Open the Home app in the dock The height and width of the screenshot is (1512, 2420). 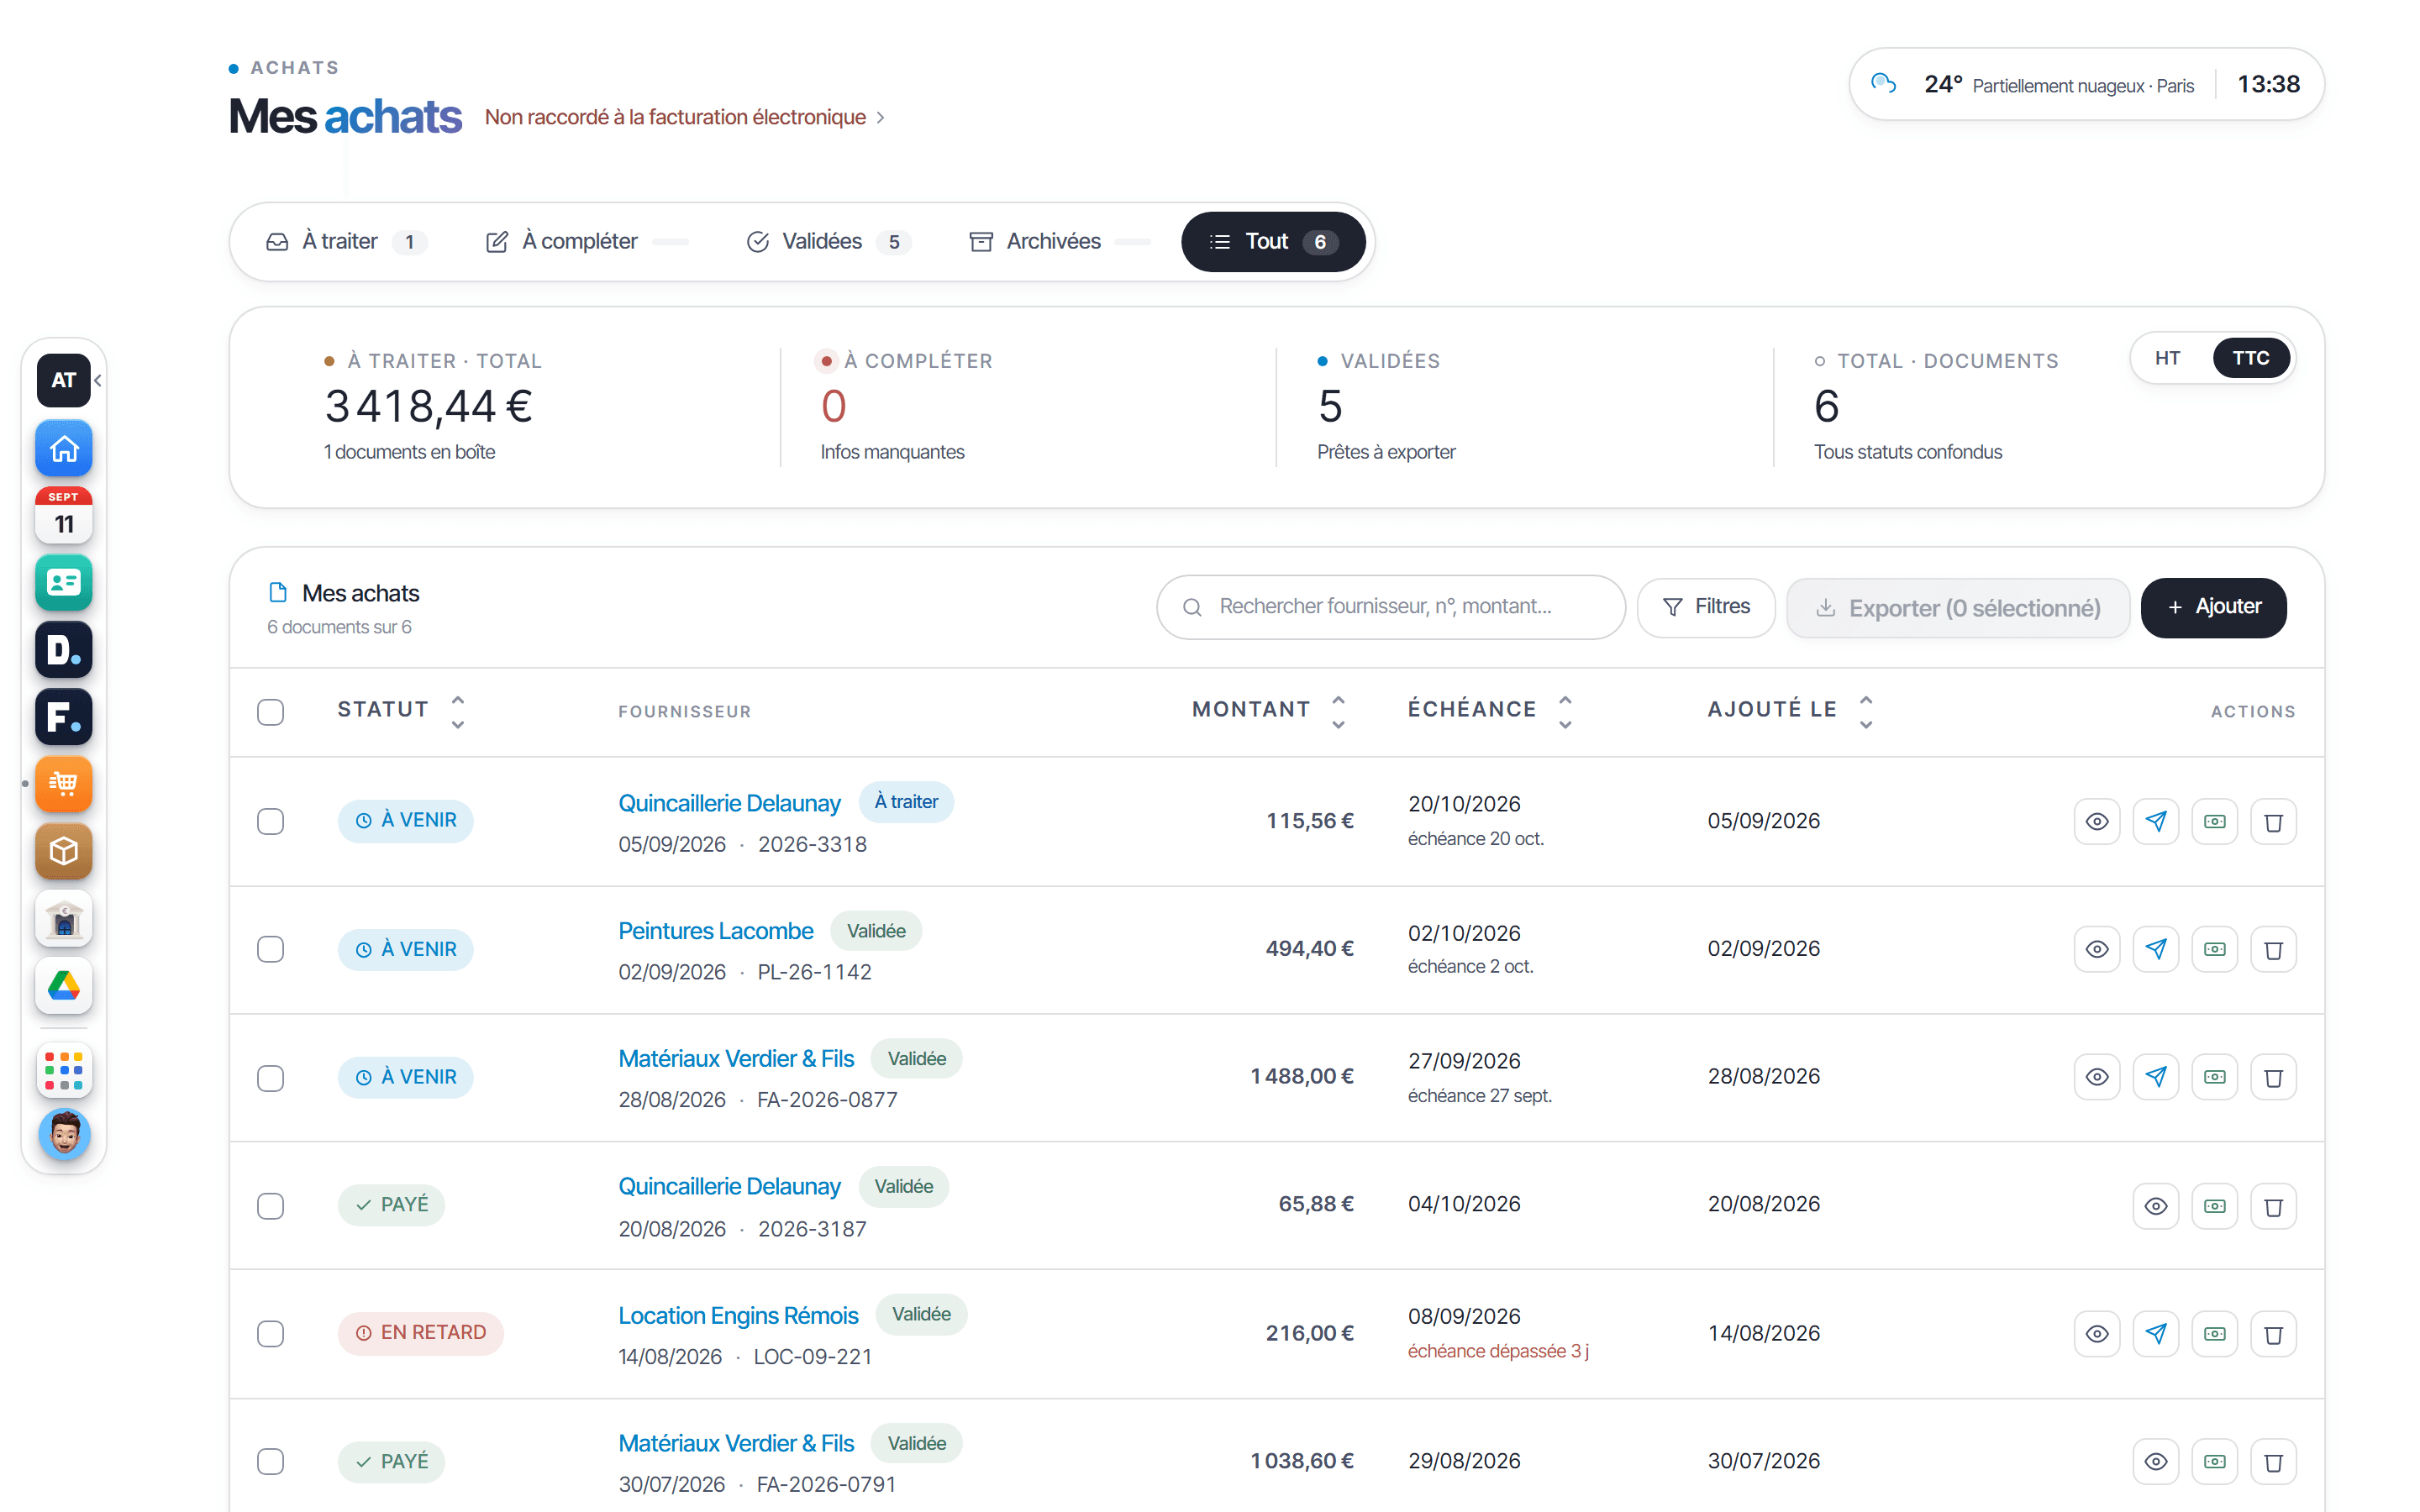(64, 448)
